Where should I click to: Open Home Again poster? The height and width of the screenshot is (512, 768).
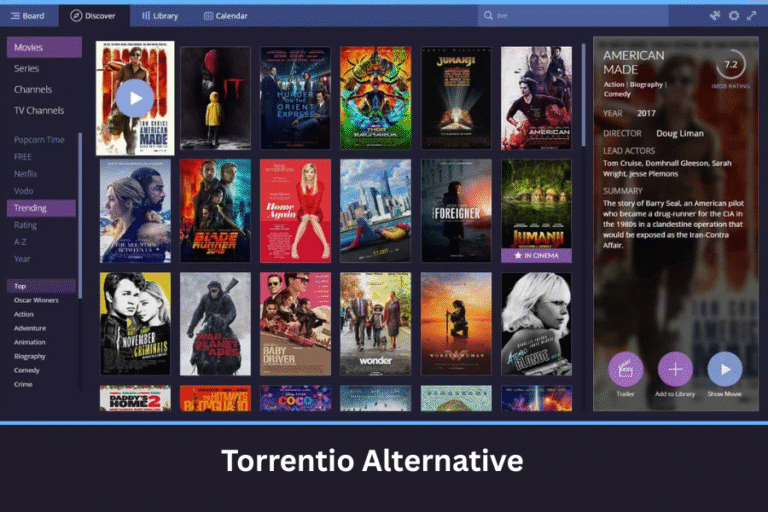click(x=295, y=211)
